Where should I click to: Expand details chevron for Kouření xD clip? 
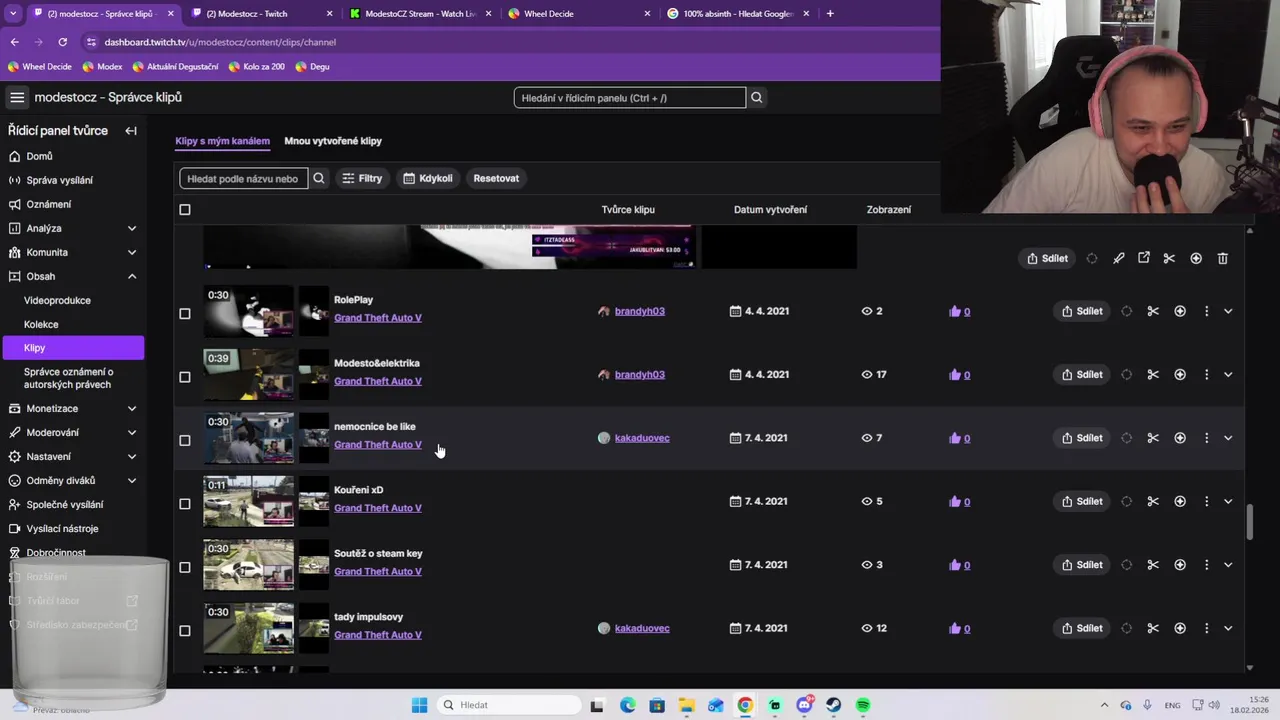pos(1228,501)
